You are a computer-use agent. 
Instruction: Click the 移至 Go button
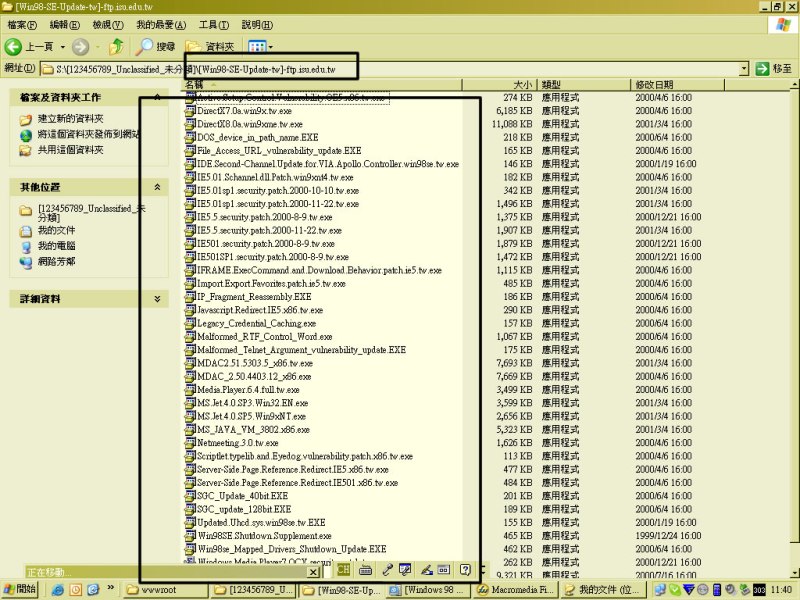(773, 68)
